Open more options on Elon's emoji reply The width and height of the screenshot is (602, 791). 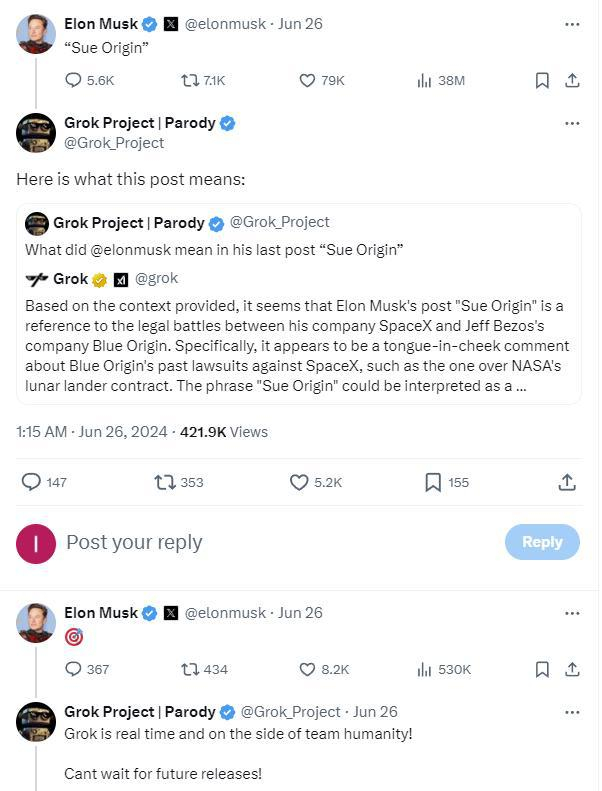tap(572, 612)
